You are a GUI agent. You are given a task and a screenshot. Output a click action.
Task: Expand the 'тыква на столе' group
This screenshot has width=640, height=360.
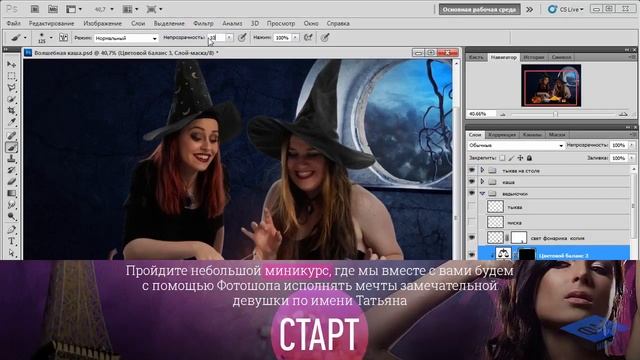coord(482,170)
